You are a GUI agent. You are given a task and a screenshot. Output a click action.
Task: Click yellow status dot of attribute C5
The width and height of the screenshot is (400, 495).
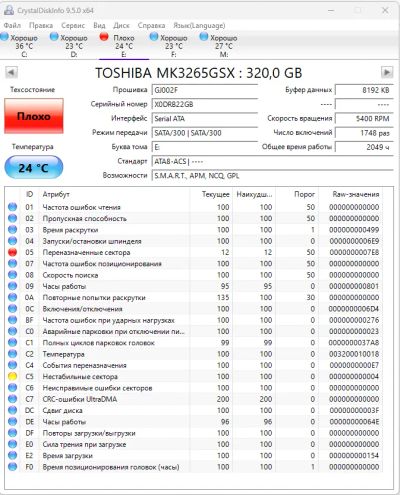[12, 376]
